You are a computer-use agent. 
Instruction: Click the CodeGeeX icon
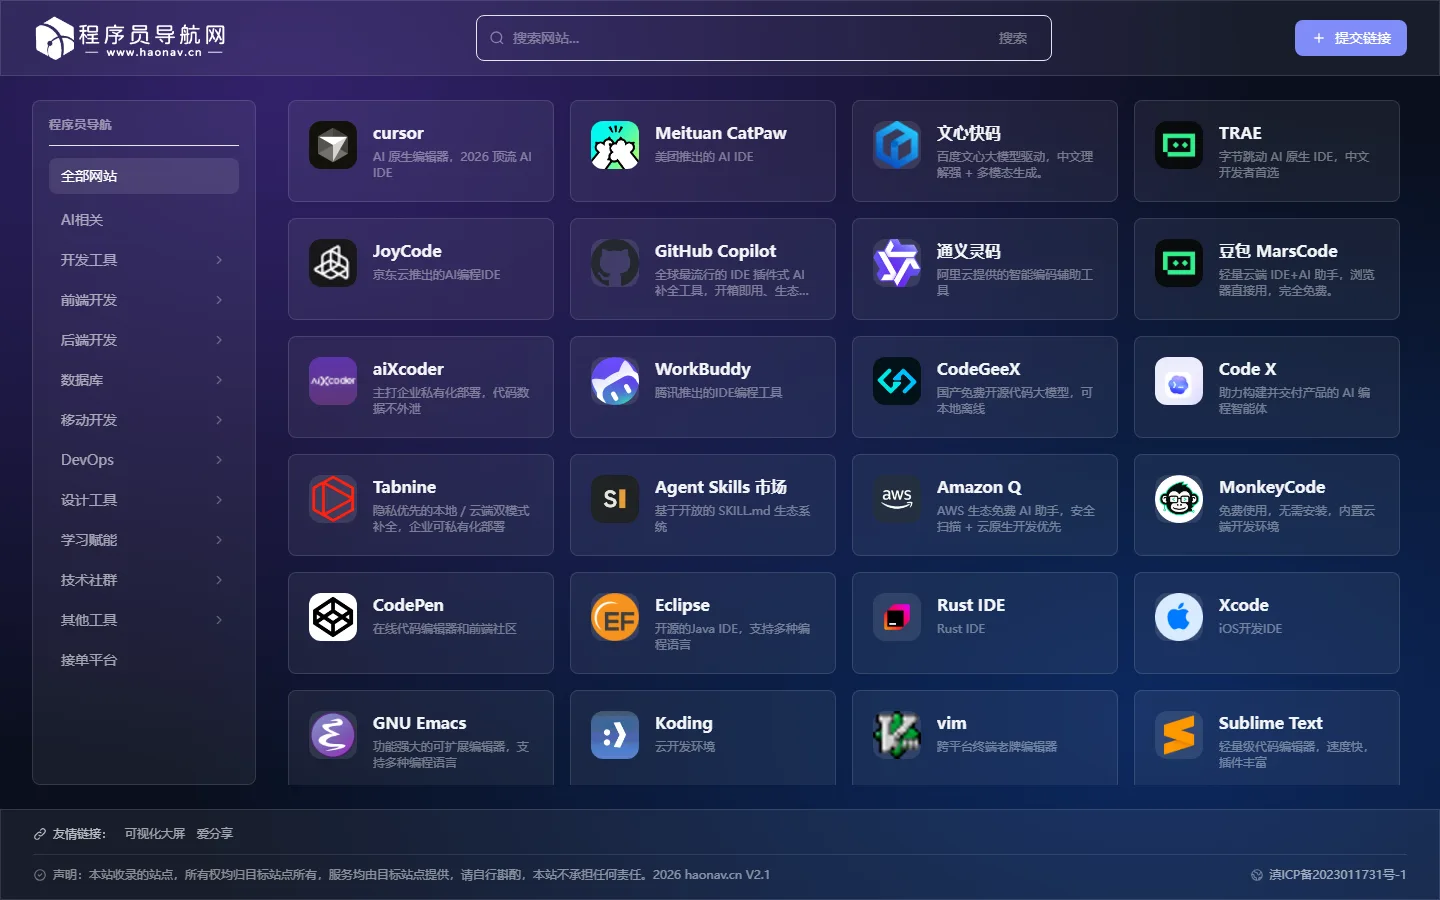[897, 381]
